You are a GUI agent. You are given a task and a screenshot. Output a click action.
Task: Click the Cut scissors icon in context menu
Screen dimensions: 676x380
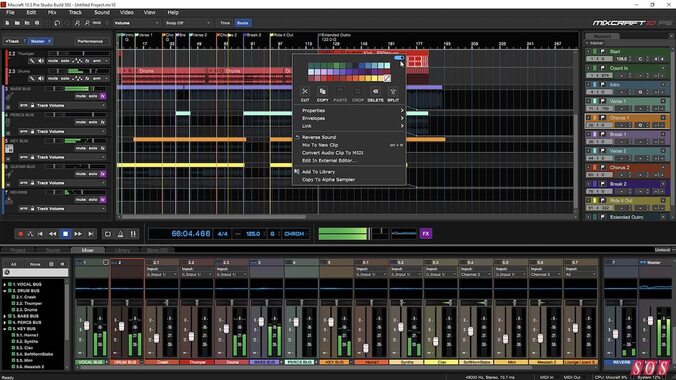(x=305, y=91)
